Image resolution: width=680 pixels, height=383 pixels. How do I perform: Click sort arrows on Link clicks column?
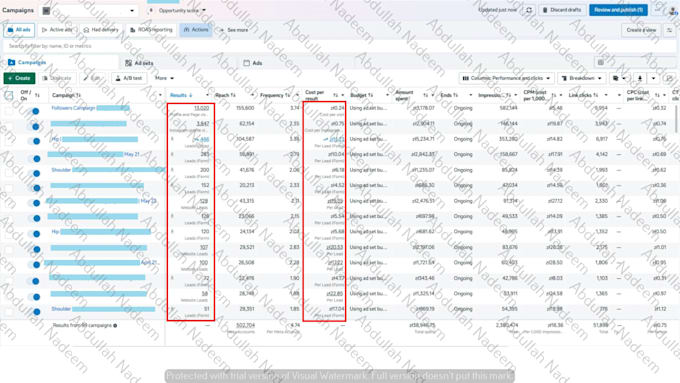596,95
